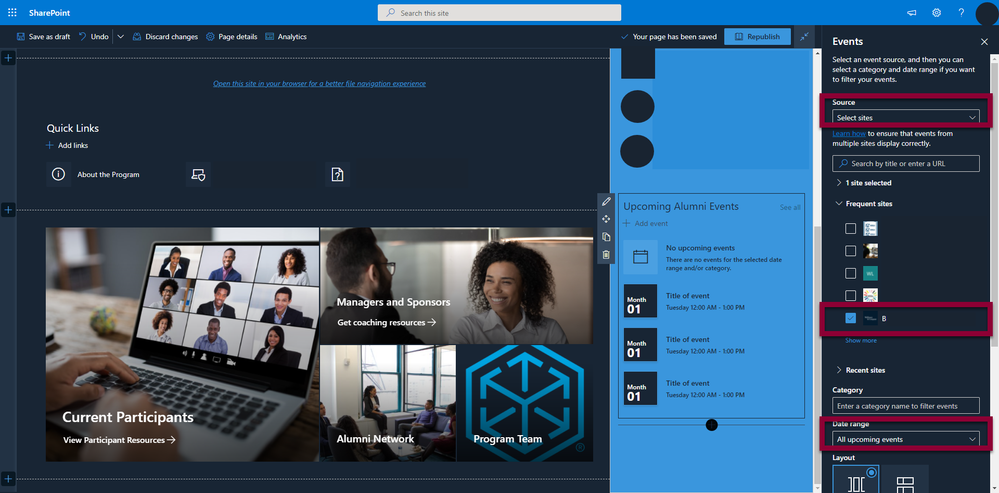Click the Search by title or URL field
Viewport: 999px width, 493px height.
point(905,164)
